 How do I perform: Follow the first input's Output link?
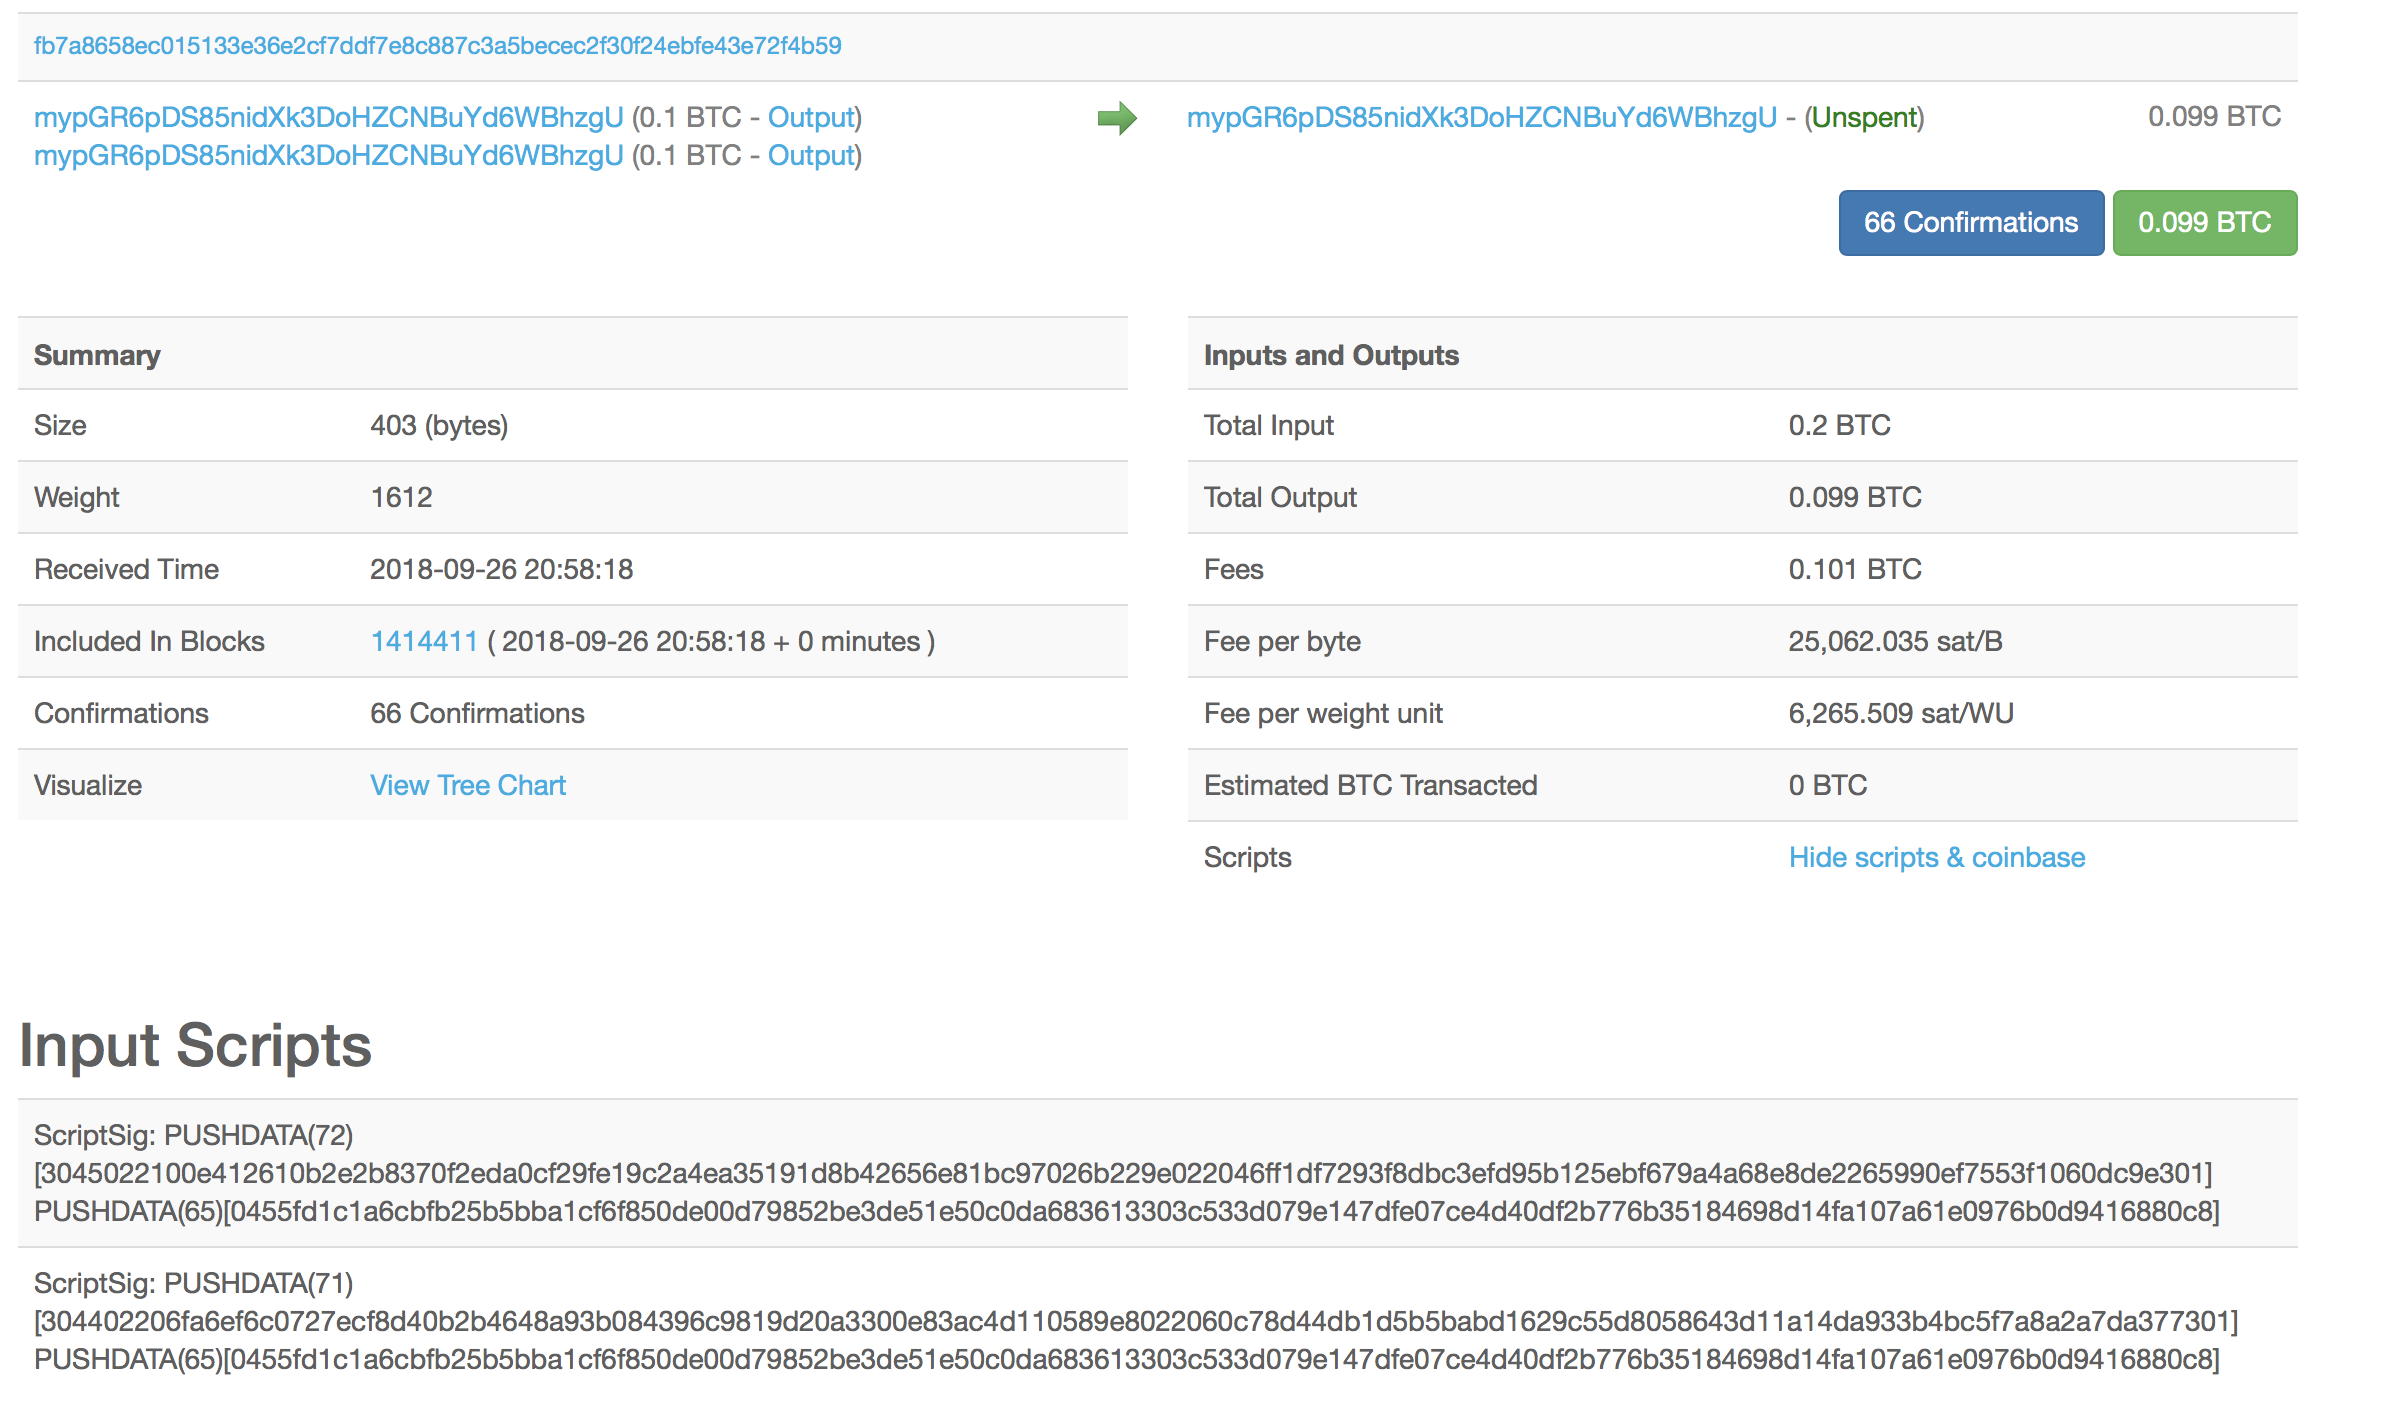coord(811,118)
